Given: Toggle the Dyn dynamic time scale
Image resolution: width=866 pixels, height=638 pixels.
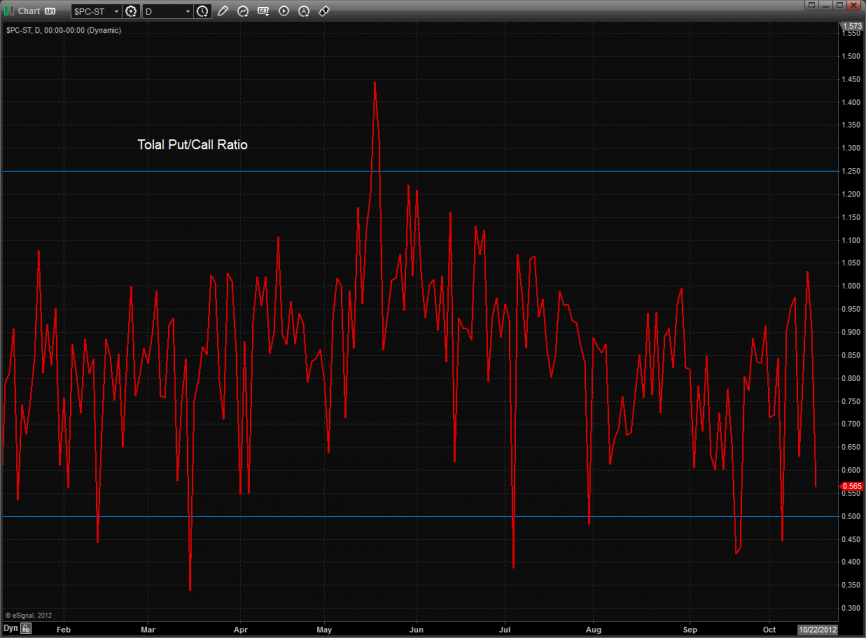Looking at the screenshot, I should (10, 630).
